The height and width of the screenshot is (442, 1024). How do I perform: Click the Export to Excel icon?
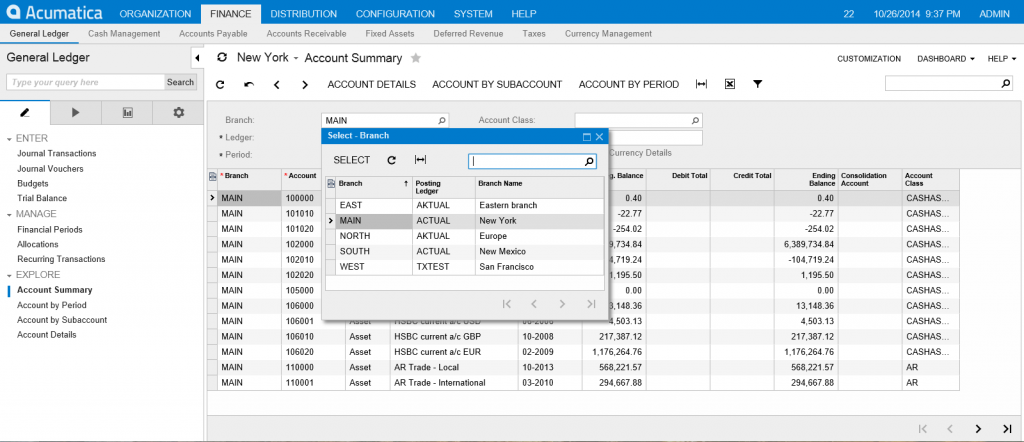[x=730, y=84]
